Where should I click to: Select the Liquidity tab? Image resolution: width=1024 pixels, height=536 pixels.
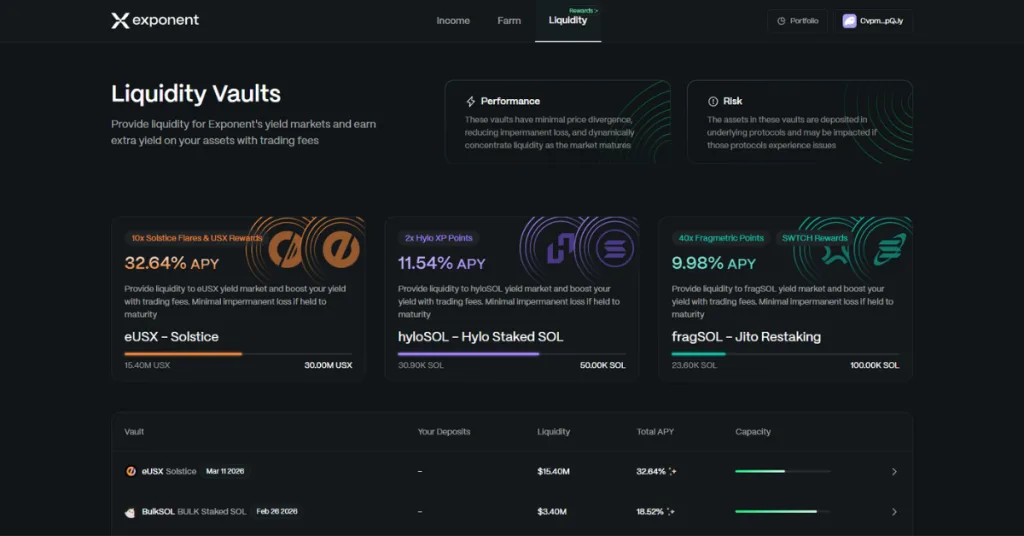click(x=568, y=21)
